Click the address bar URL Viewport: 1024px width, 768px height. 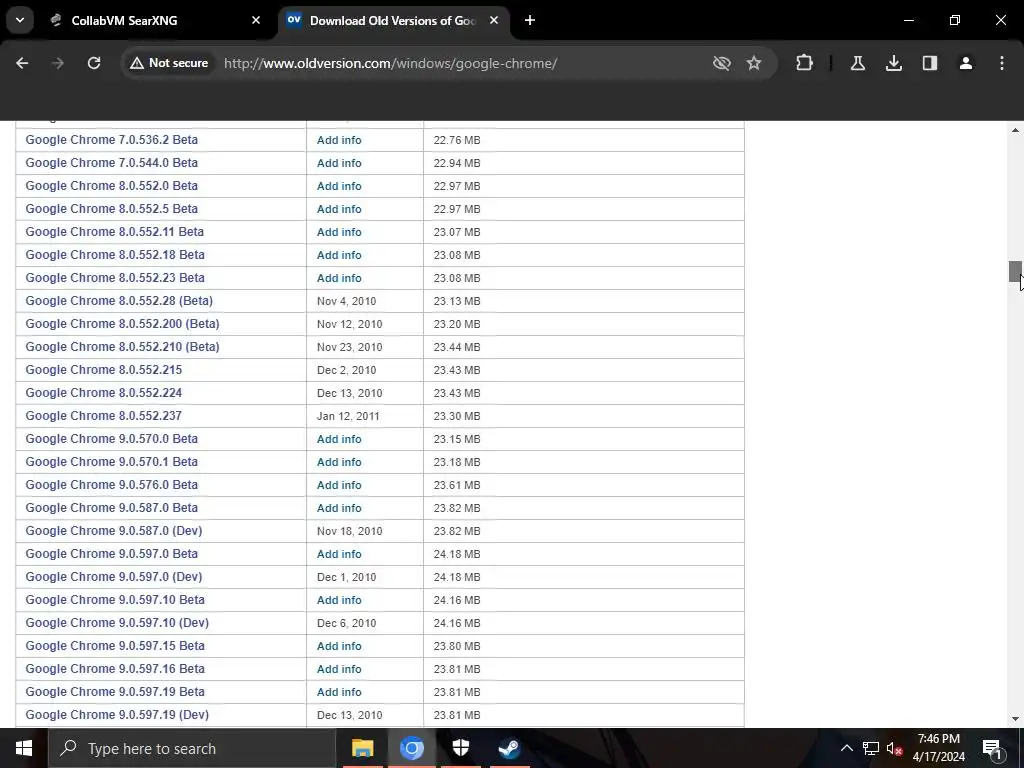point(390,63)
